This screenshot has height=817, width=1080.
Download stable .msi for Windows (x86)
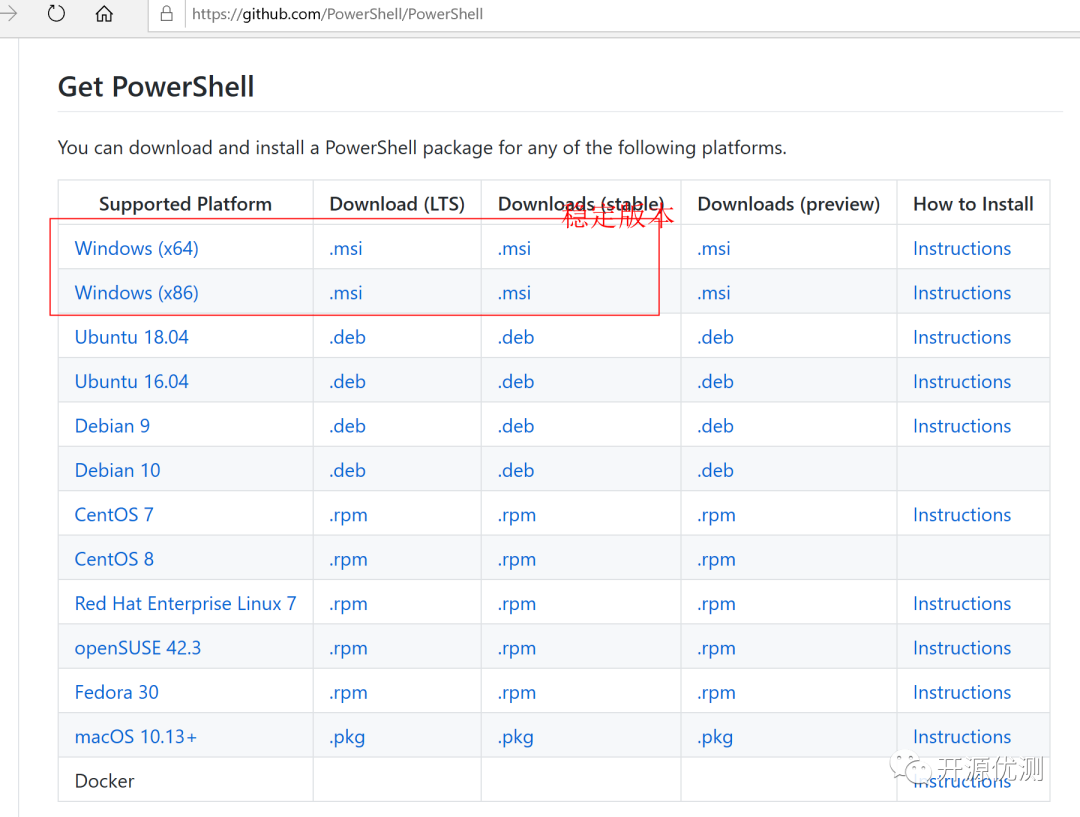tap(515, 293)
